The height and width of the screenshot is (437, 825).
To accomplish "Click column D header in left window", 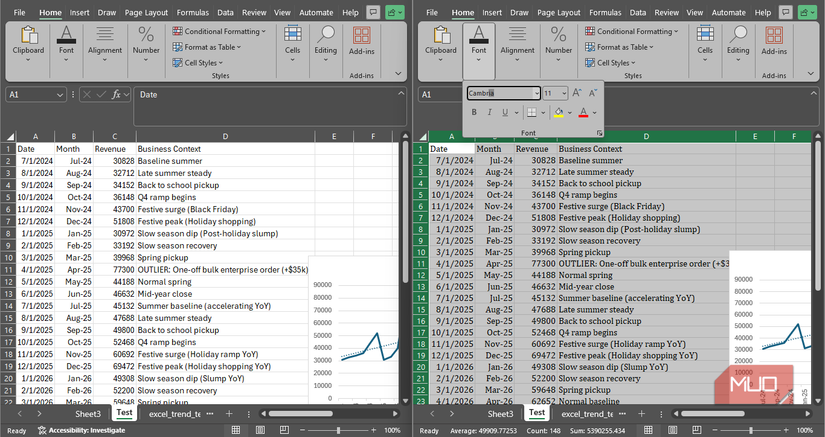I will point(225,136).
